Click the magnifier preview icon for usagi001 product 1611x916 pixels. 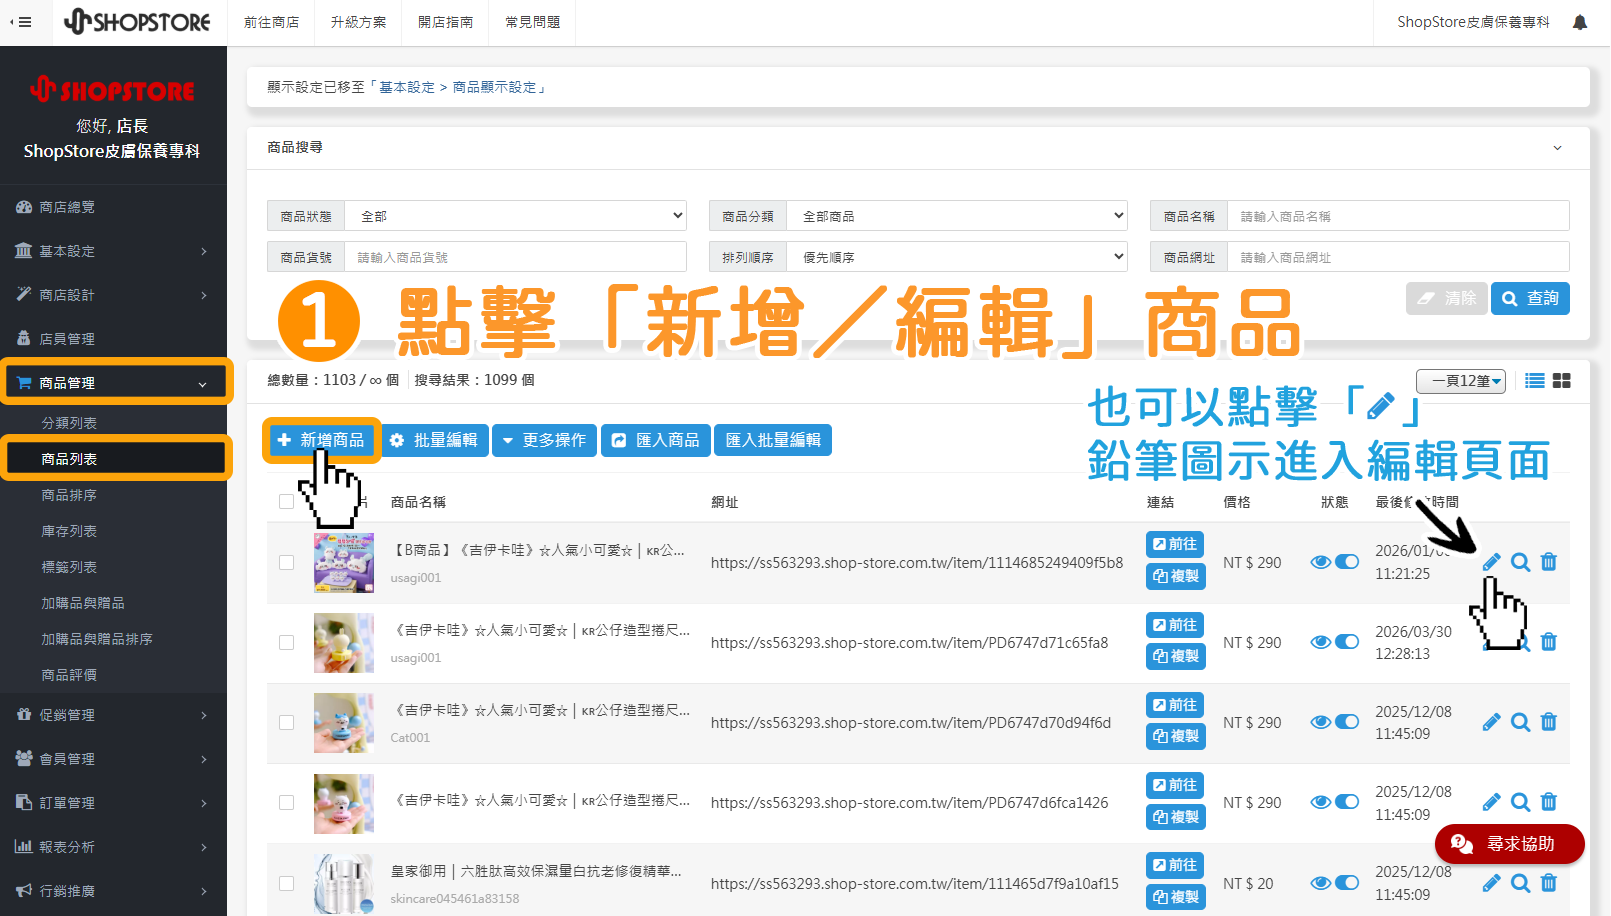tap(1519, 562)
